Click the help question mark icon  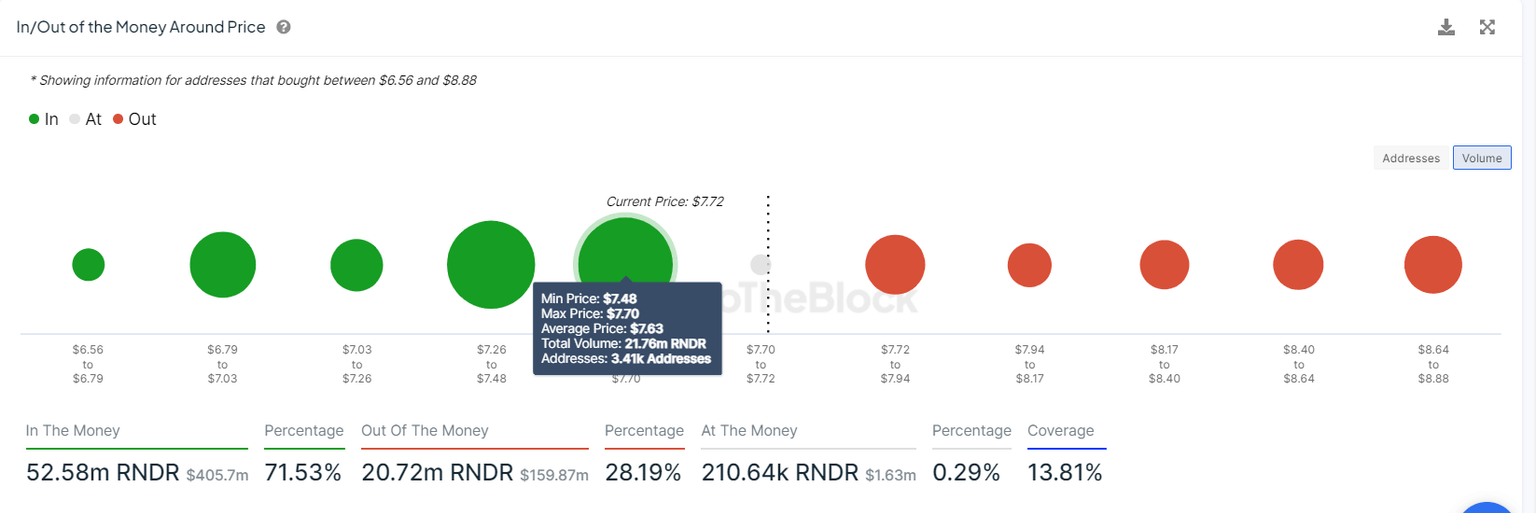tap(284, 28)
